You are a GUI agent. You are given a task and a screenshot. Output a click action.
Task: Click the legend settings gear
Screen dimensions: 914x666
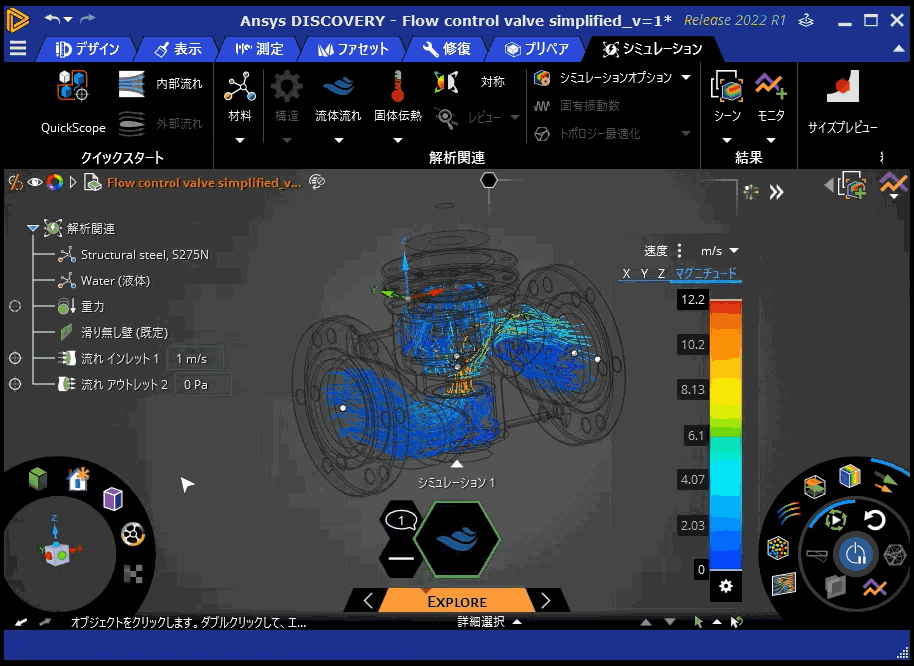pos(726,586)
